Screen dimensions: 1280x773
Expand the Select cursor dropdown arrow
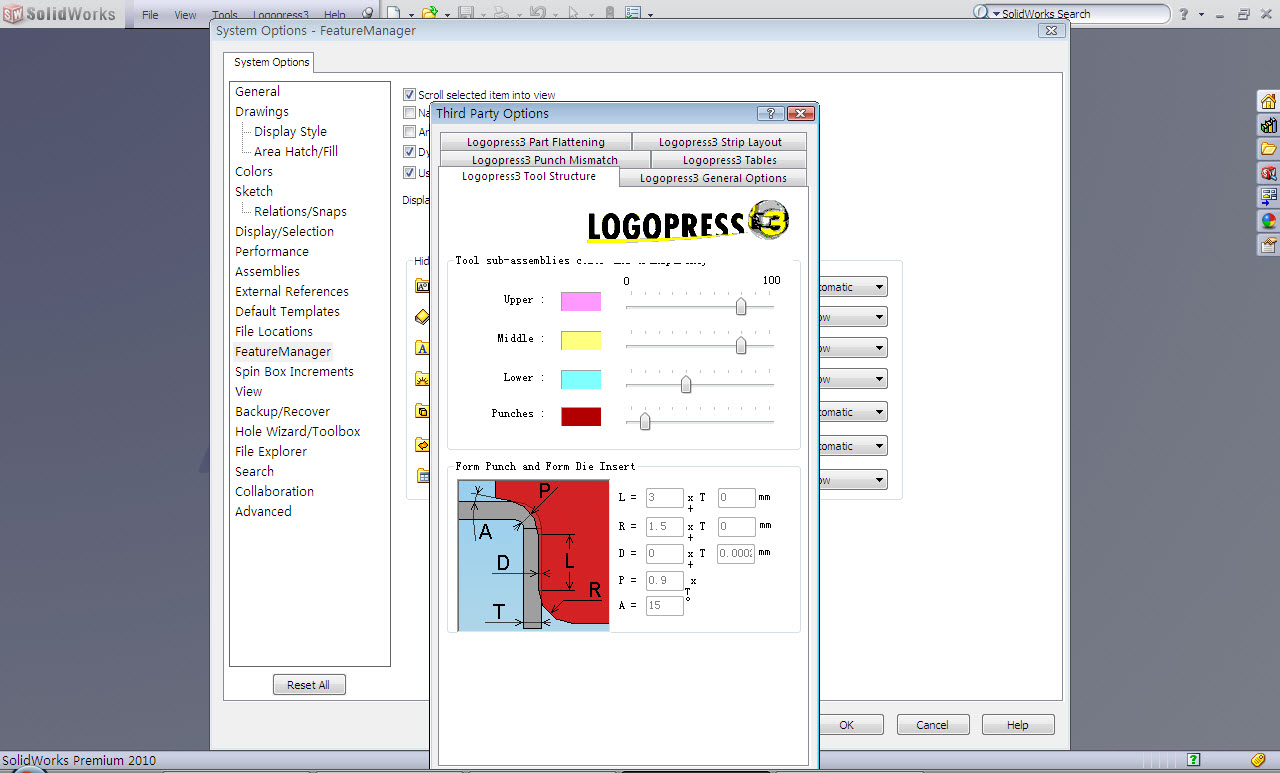click(591, 15)
